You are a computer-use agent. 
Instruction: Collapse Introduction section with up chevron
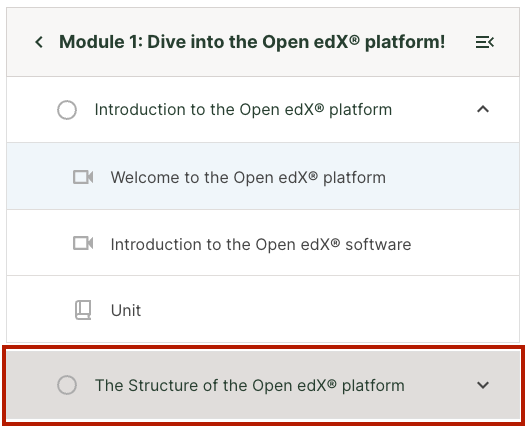(483, 109)
